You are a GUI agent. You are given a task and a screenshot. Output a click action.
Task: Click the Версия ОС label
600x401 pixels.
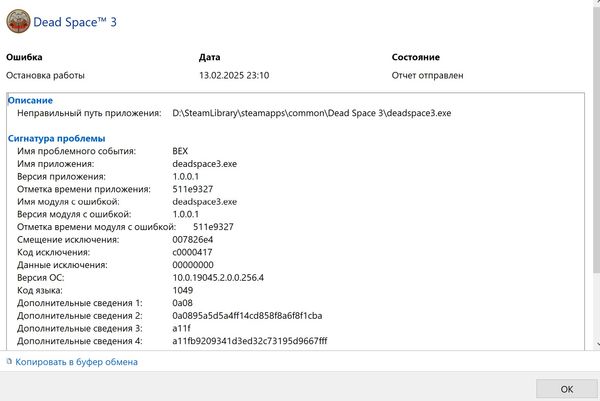(41, 277)
